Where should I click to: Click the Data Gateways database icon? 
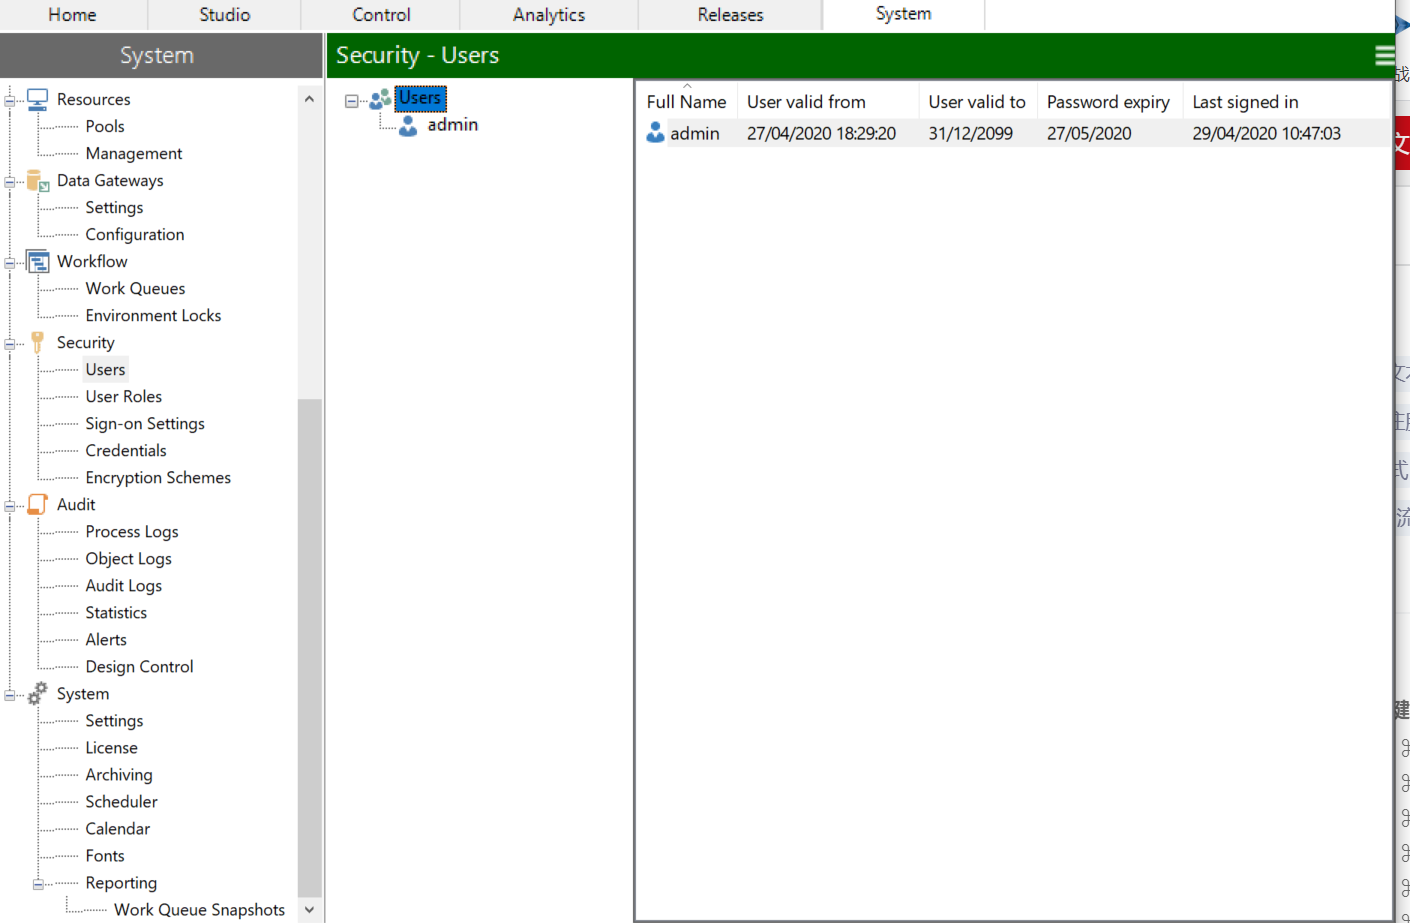(x=38, y=180)
